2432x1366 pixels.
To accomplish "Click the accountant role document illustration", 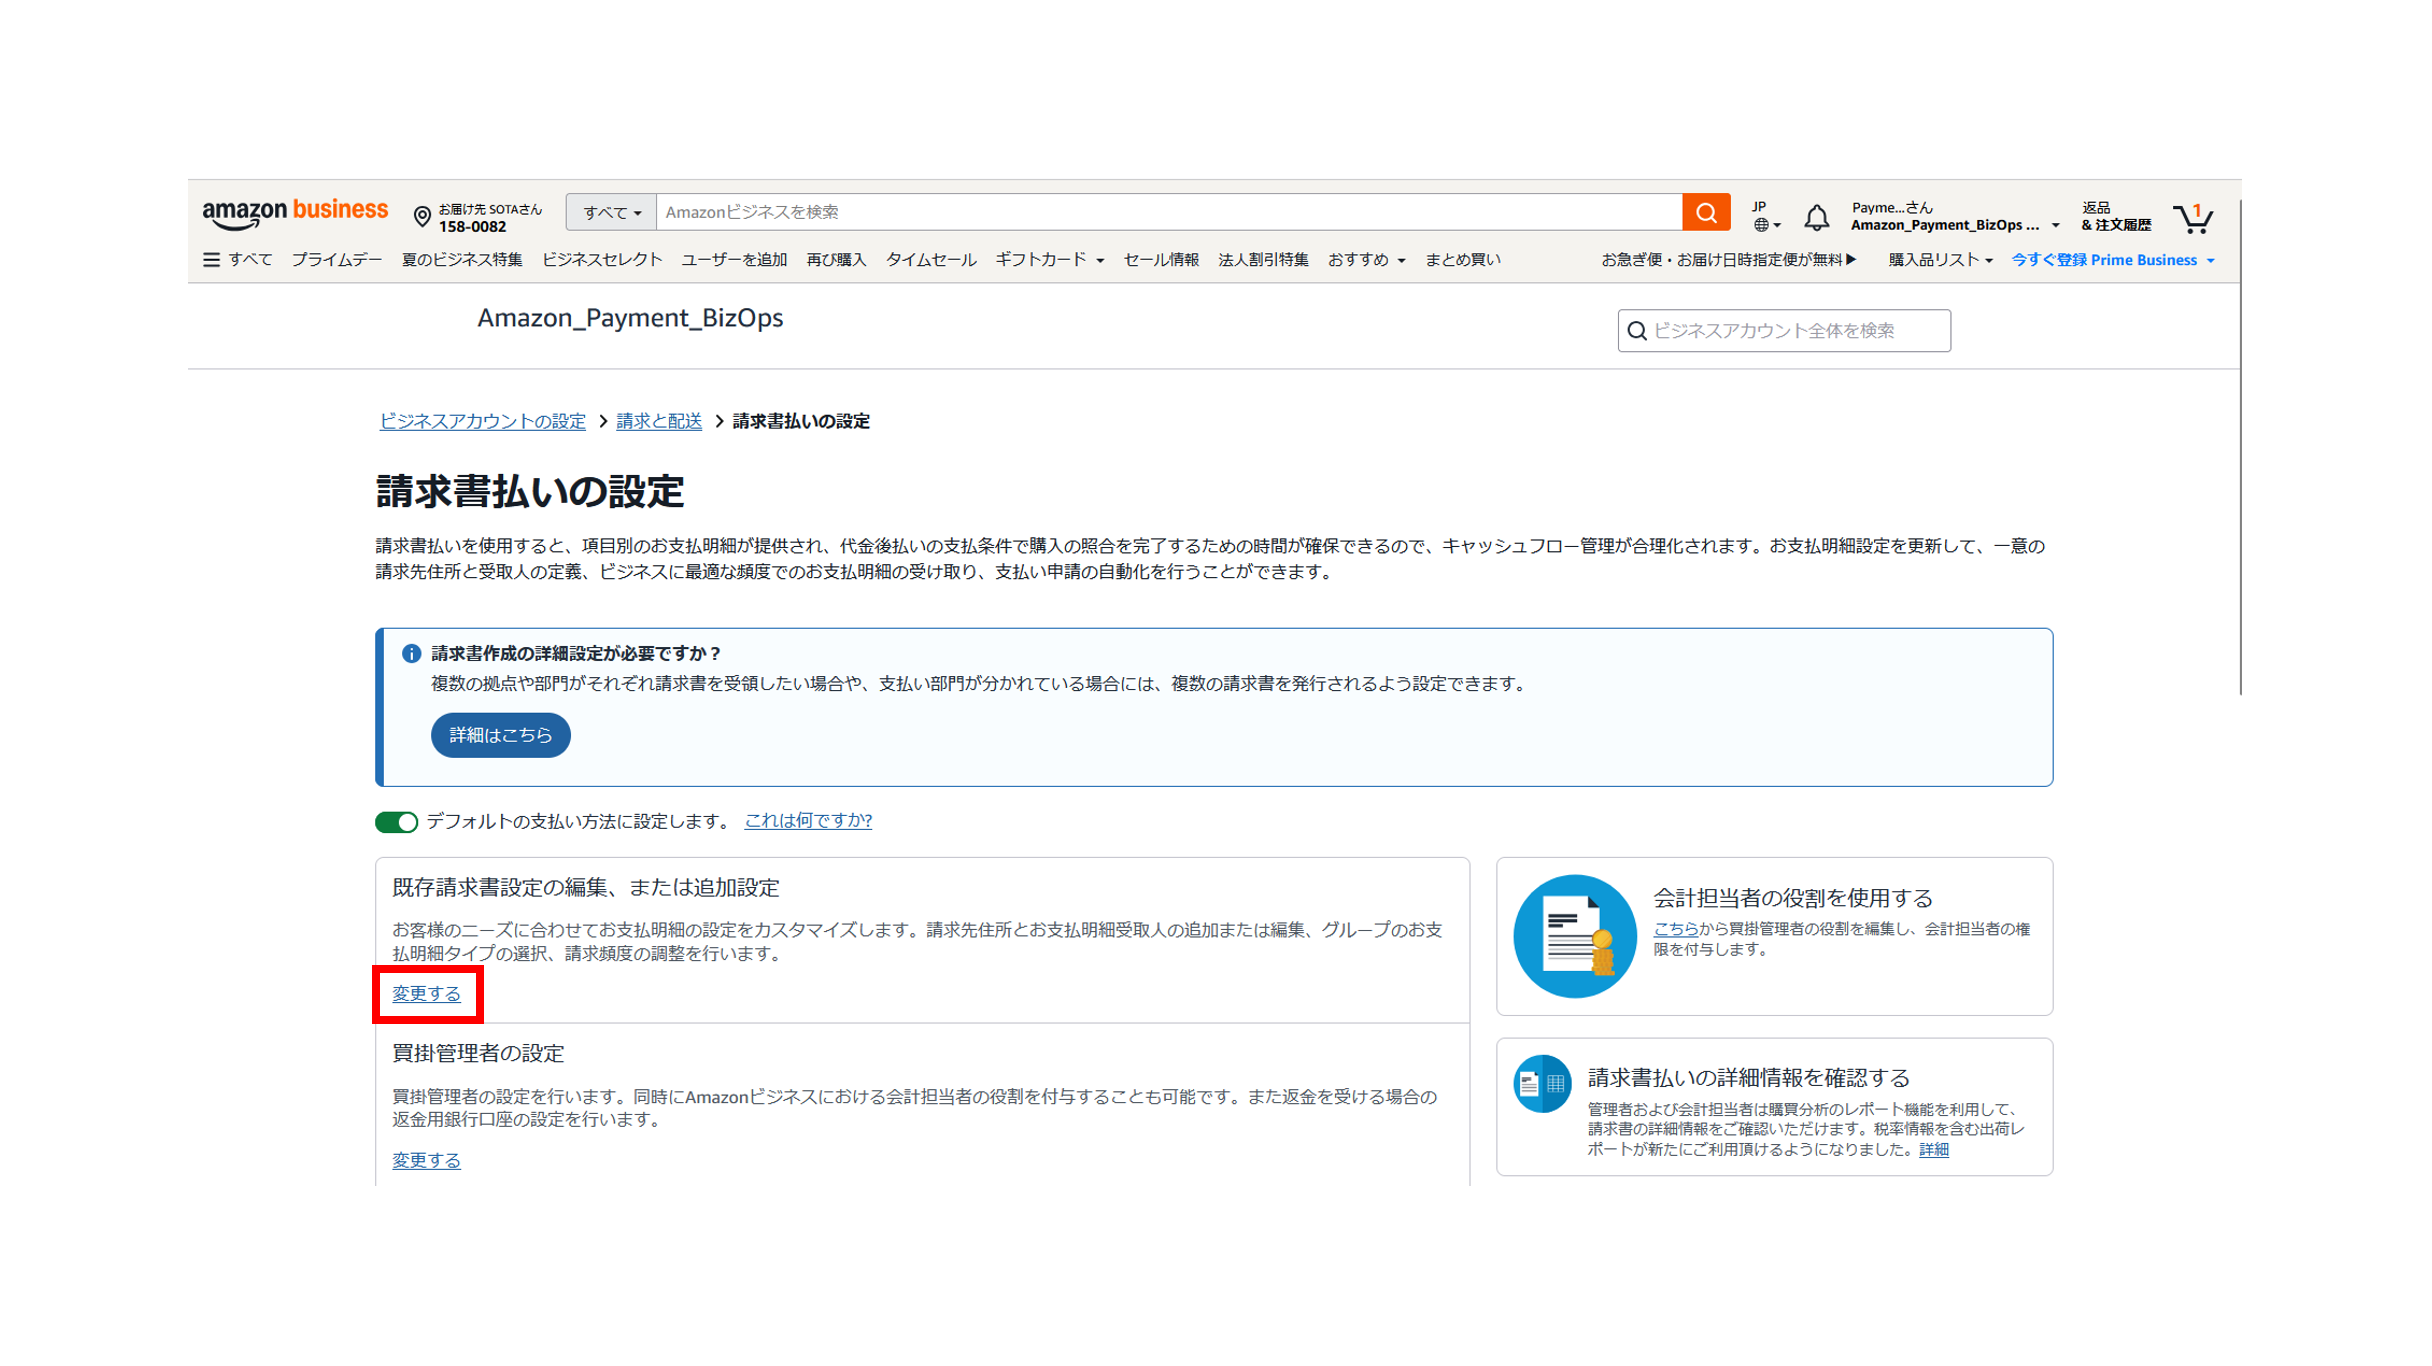I will pyautogui.click(x=1574, y=936).
